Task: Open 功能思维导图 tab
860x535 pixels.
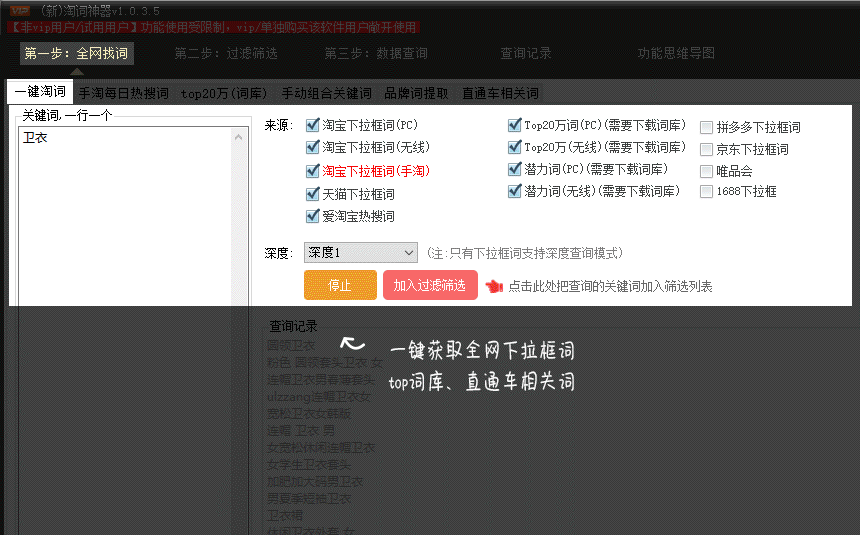Action: (676, 53)
